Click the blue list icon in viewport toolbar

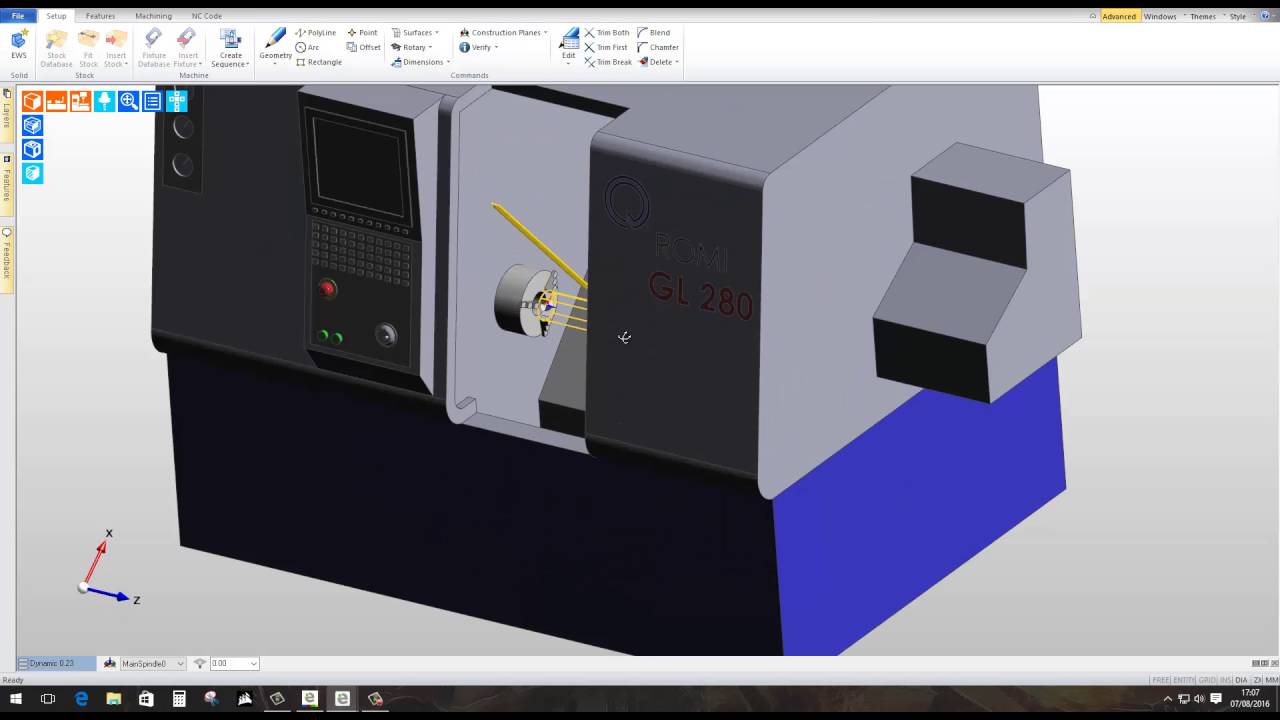click(x=153, y=101)
